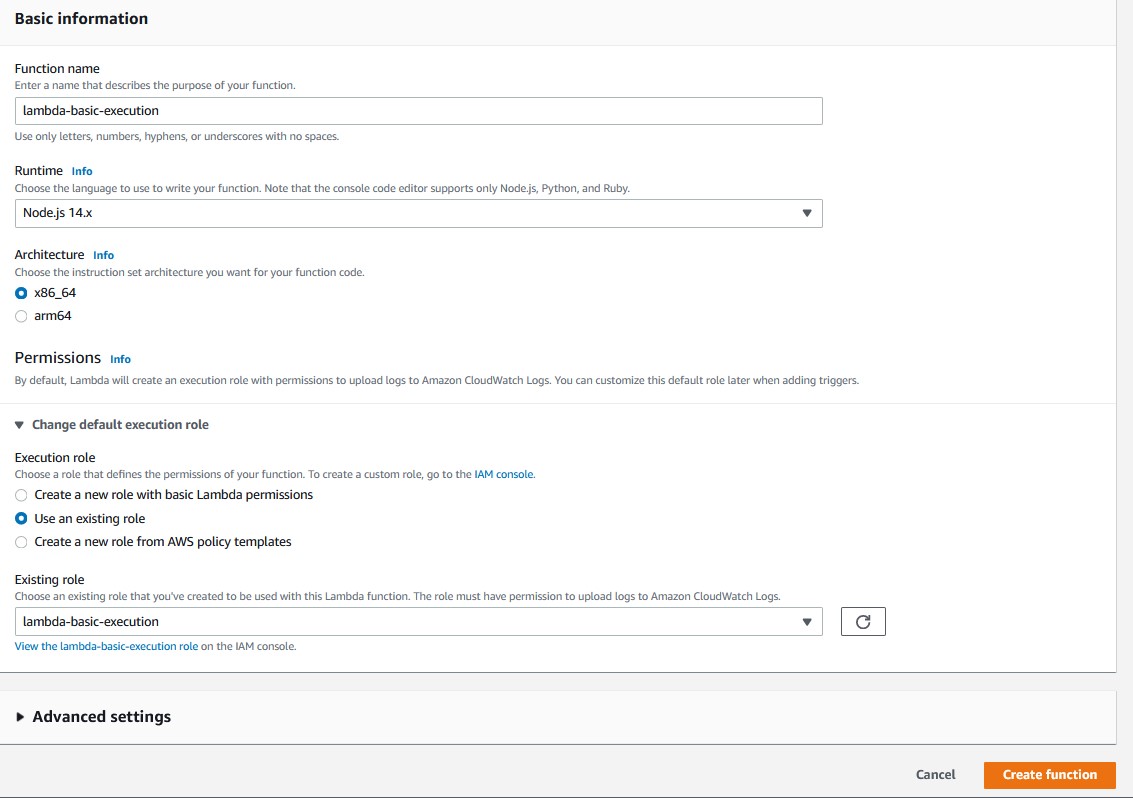
Task: View the lambda-basic-execution role link
Action: [106, 646]
